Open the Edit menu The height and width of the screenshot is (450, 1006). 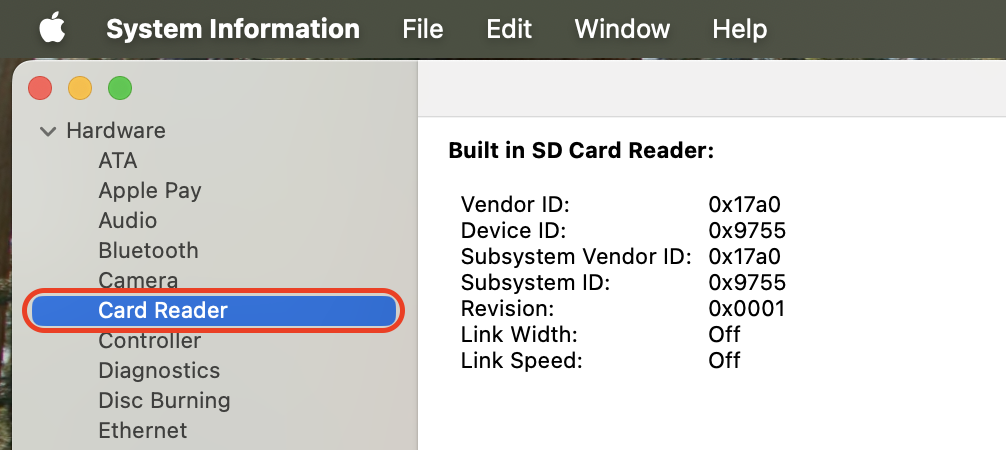509,29
